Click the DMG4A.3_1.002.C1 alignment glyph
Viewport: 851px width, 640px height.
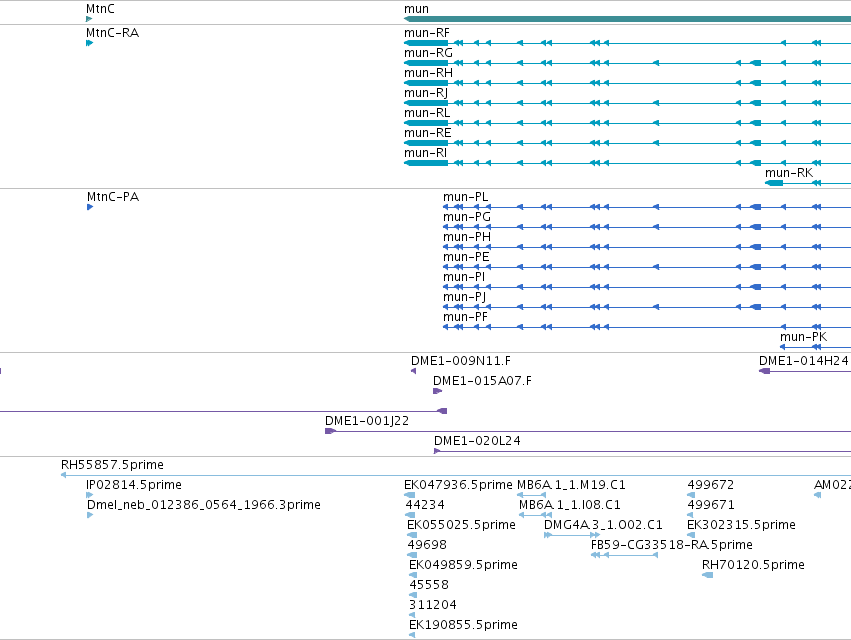pyautogui.click(x=572, y=535)
